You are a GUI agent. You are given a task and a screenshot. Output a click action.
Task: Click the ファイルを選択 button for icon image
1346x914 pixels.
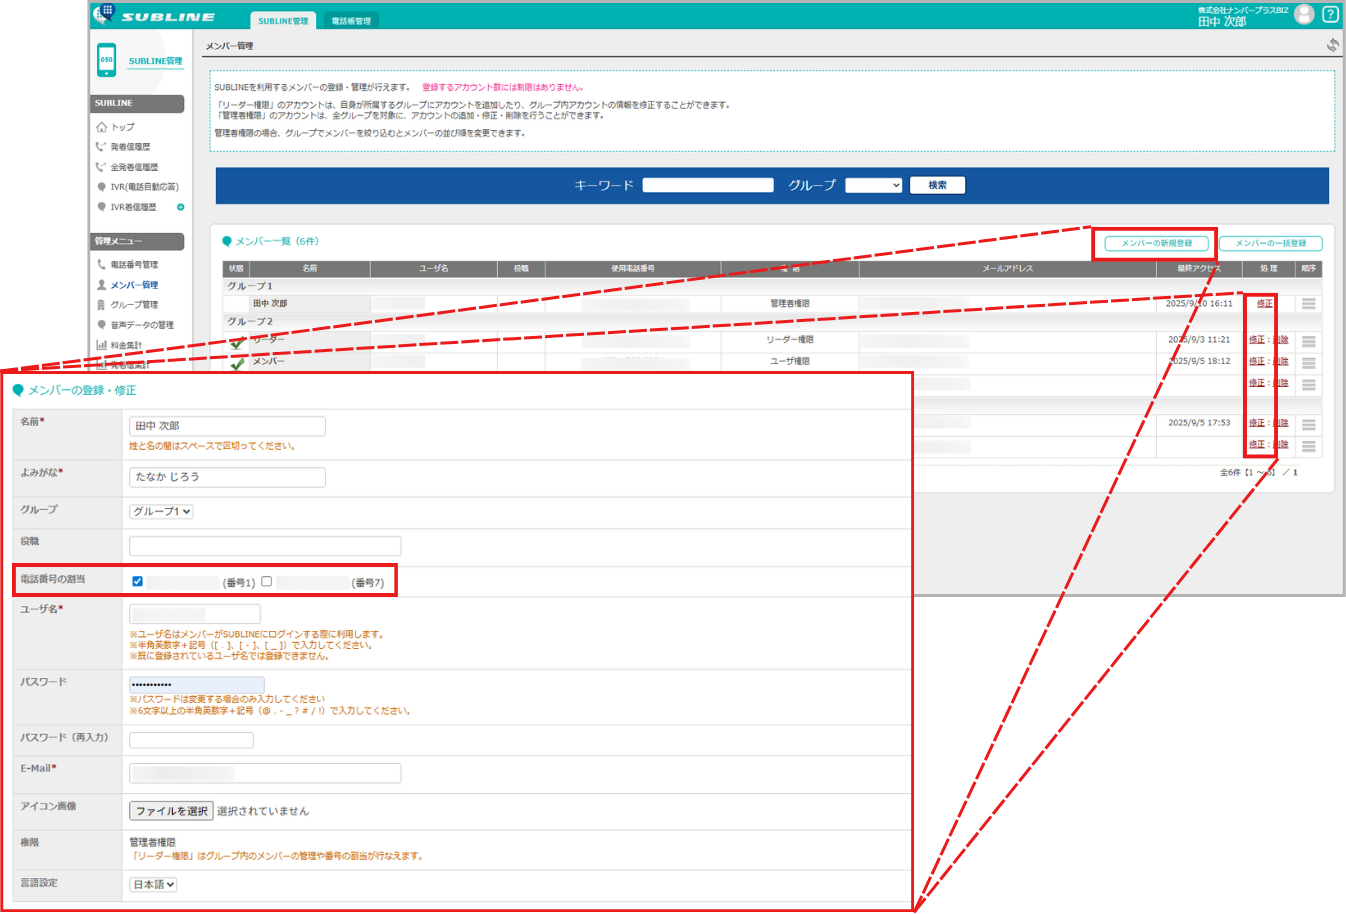coord(171,811)
